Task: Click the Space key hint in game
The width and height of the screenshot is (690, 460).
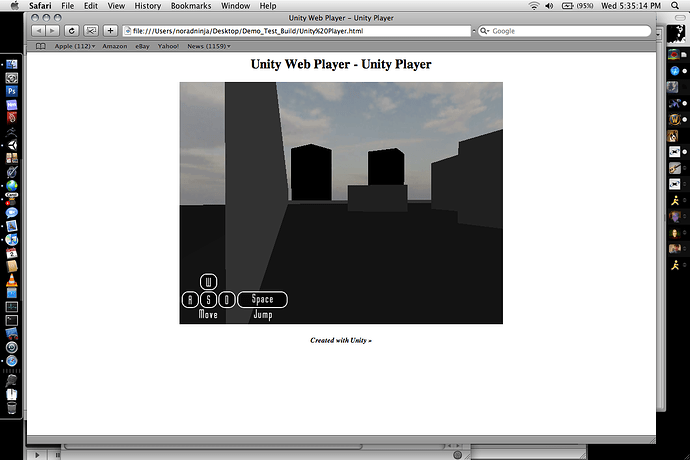Action: coord(263,300)
